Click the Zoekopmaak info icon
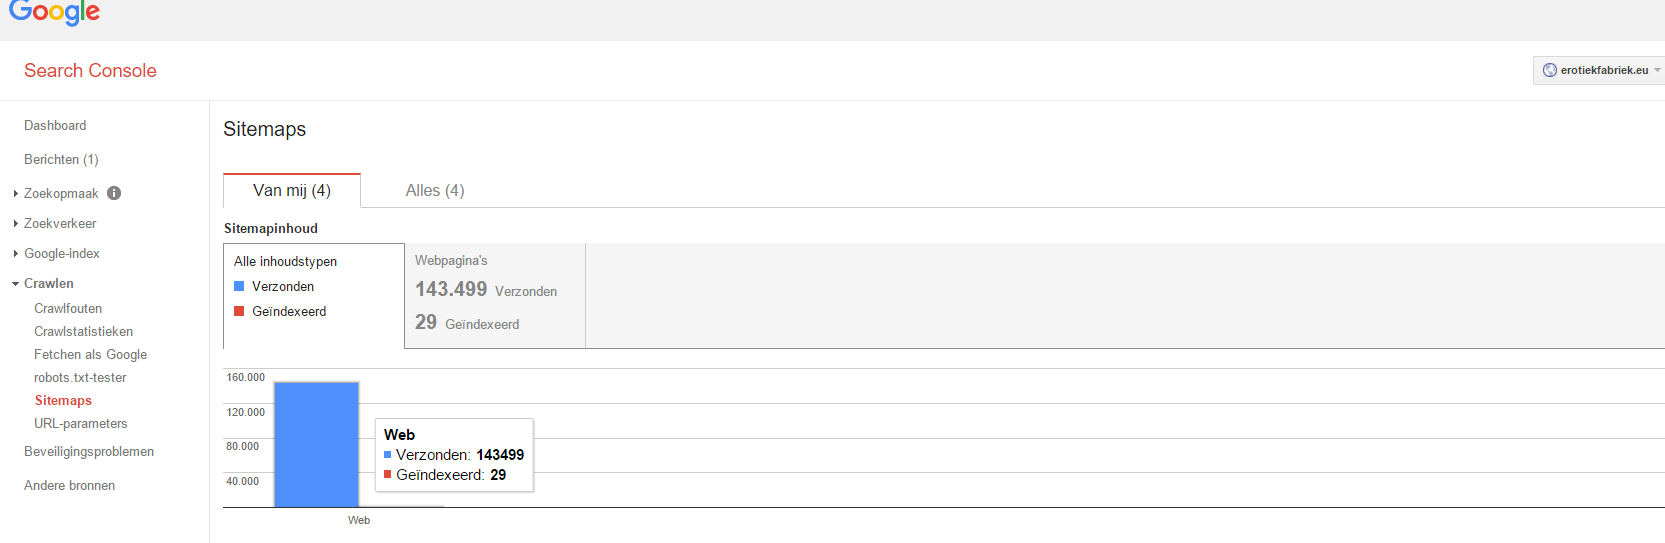 coord(114,193)
